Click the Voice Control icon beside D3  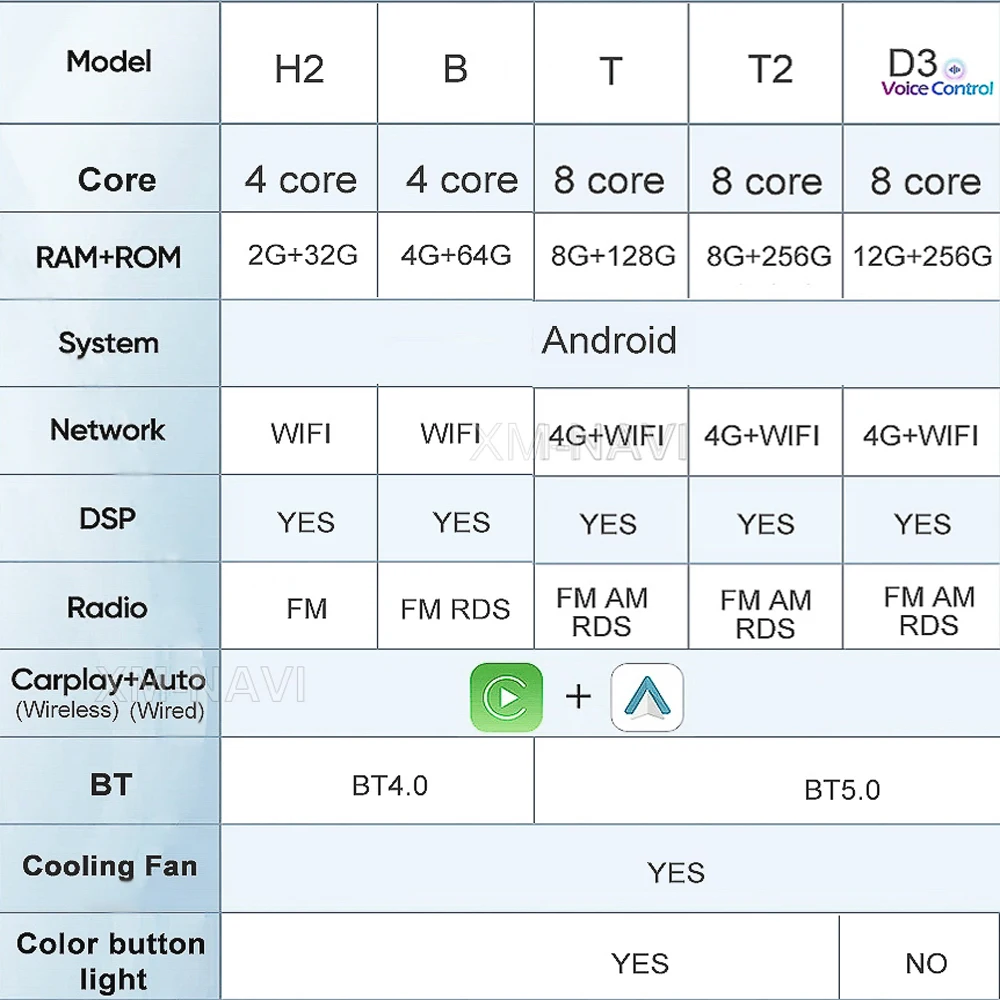pos(953,68)
